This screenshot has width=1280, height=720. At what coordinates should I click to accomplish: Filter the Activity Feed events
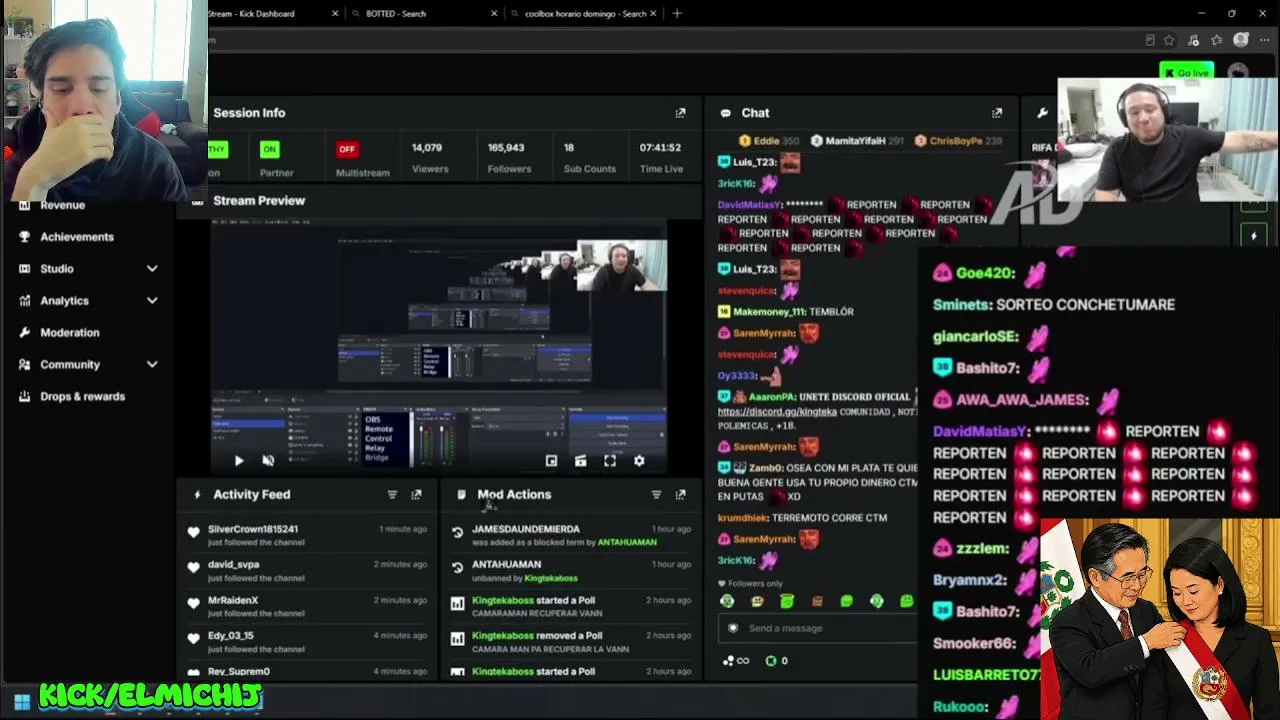pos(392,494)
